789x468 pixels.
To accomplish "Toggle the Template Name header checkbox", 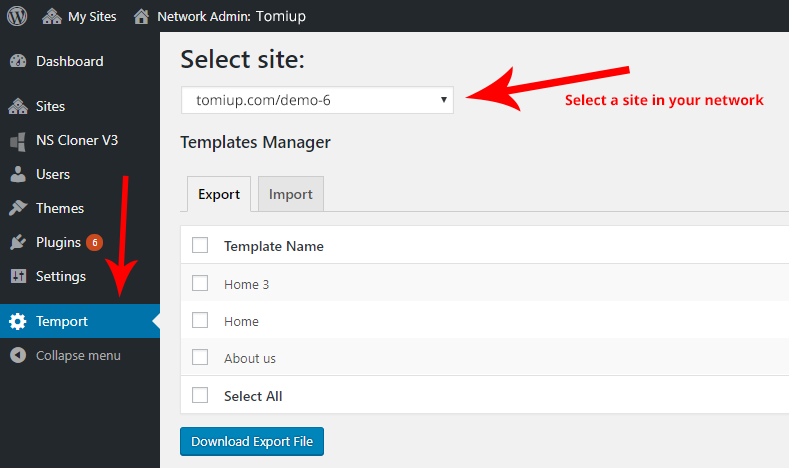I will click(x=200, y=246).
